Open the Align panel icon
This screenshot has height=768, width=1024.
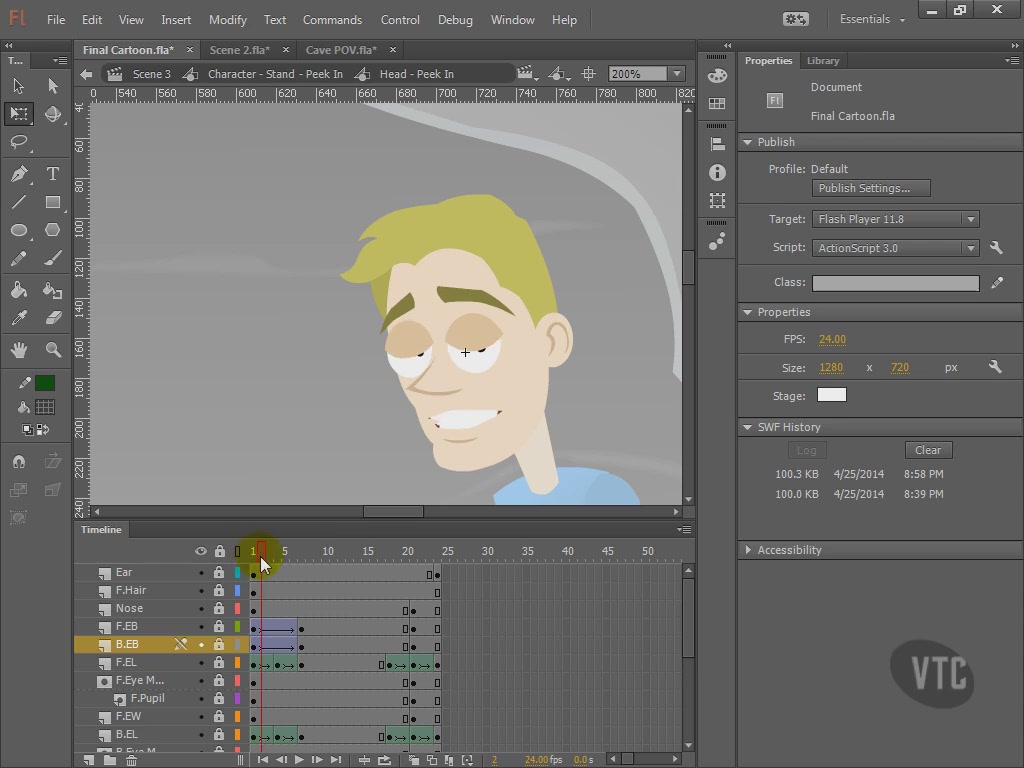point(717,144)
